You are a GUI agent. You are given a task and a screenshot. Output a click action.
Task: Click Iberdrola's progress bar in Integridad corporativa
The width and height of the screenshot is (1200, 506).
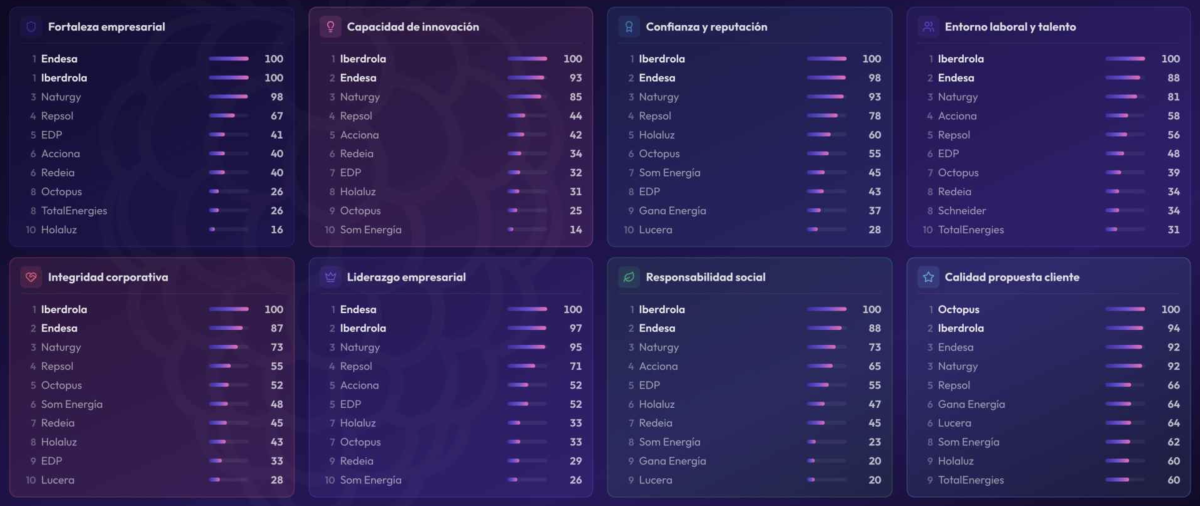228,310
